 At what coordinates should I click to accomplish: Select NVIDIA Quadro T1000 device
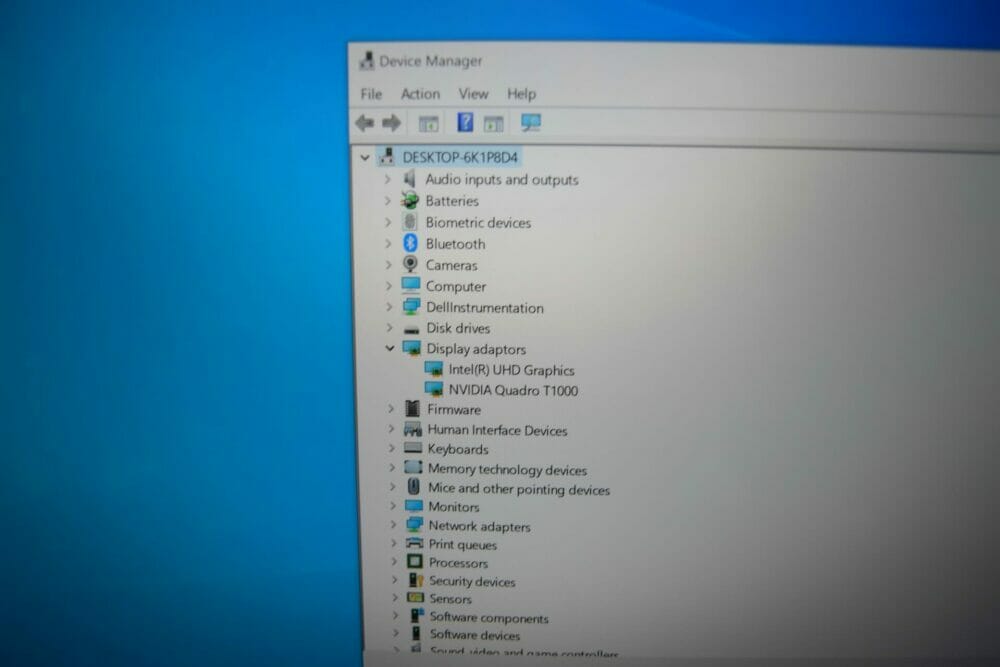[513, 390]
